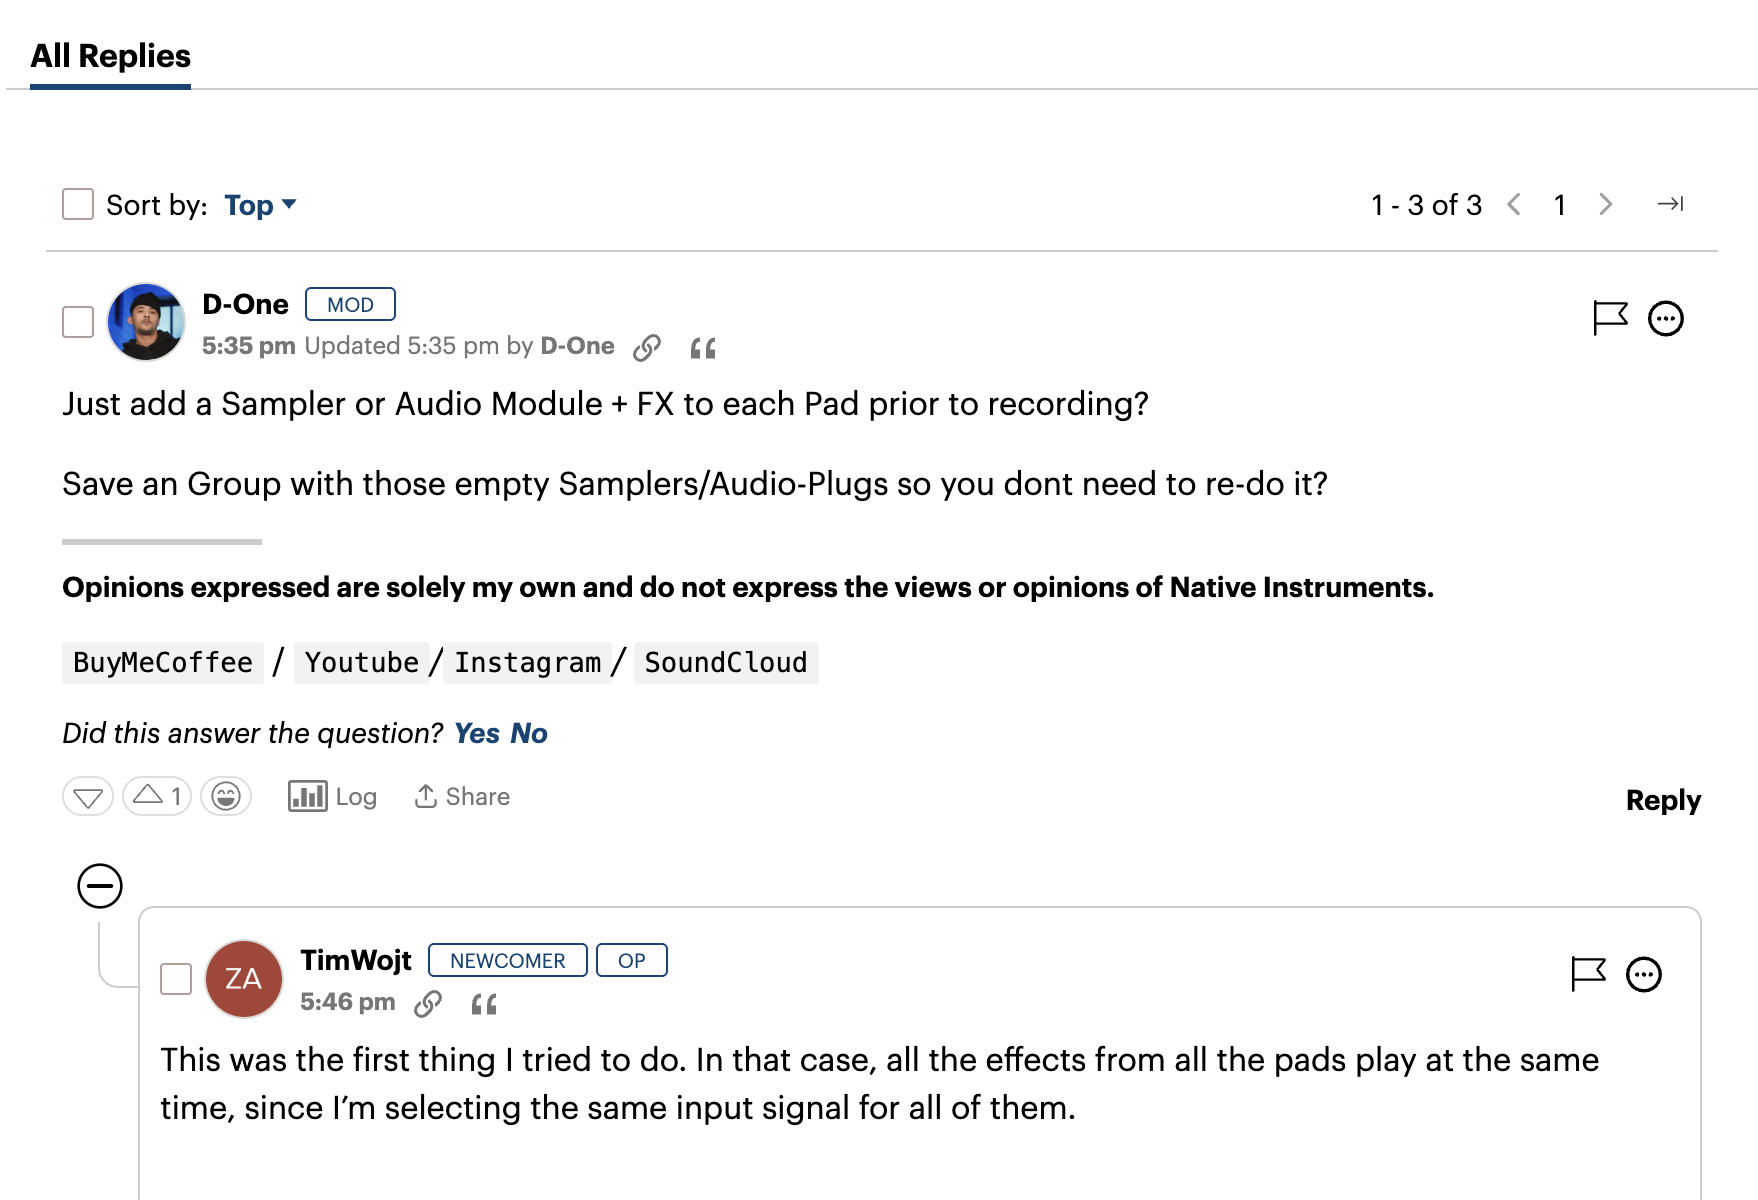Downvote D-One's reply
Image resolution: width=1758 pixels, height=1200 pixels.
click(88, 797)
